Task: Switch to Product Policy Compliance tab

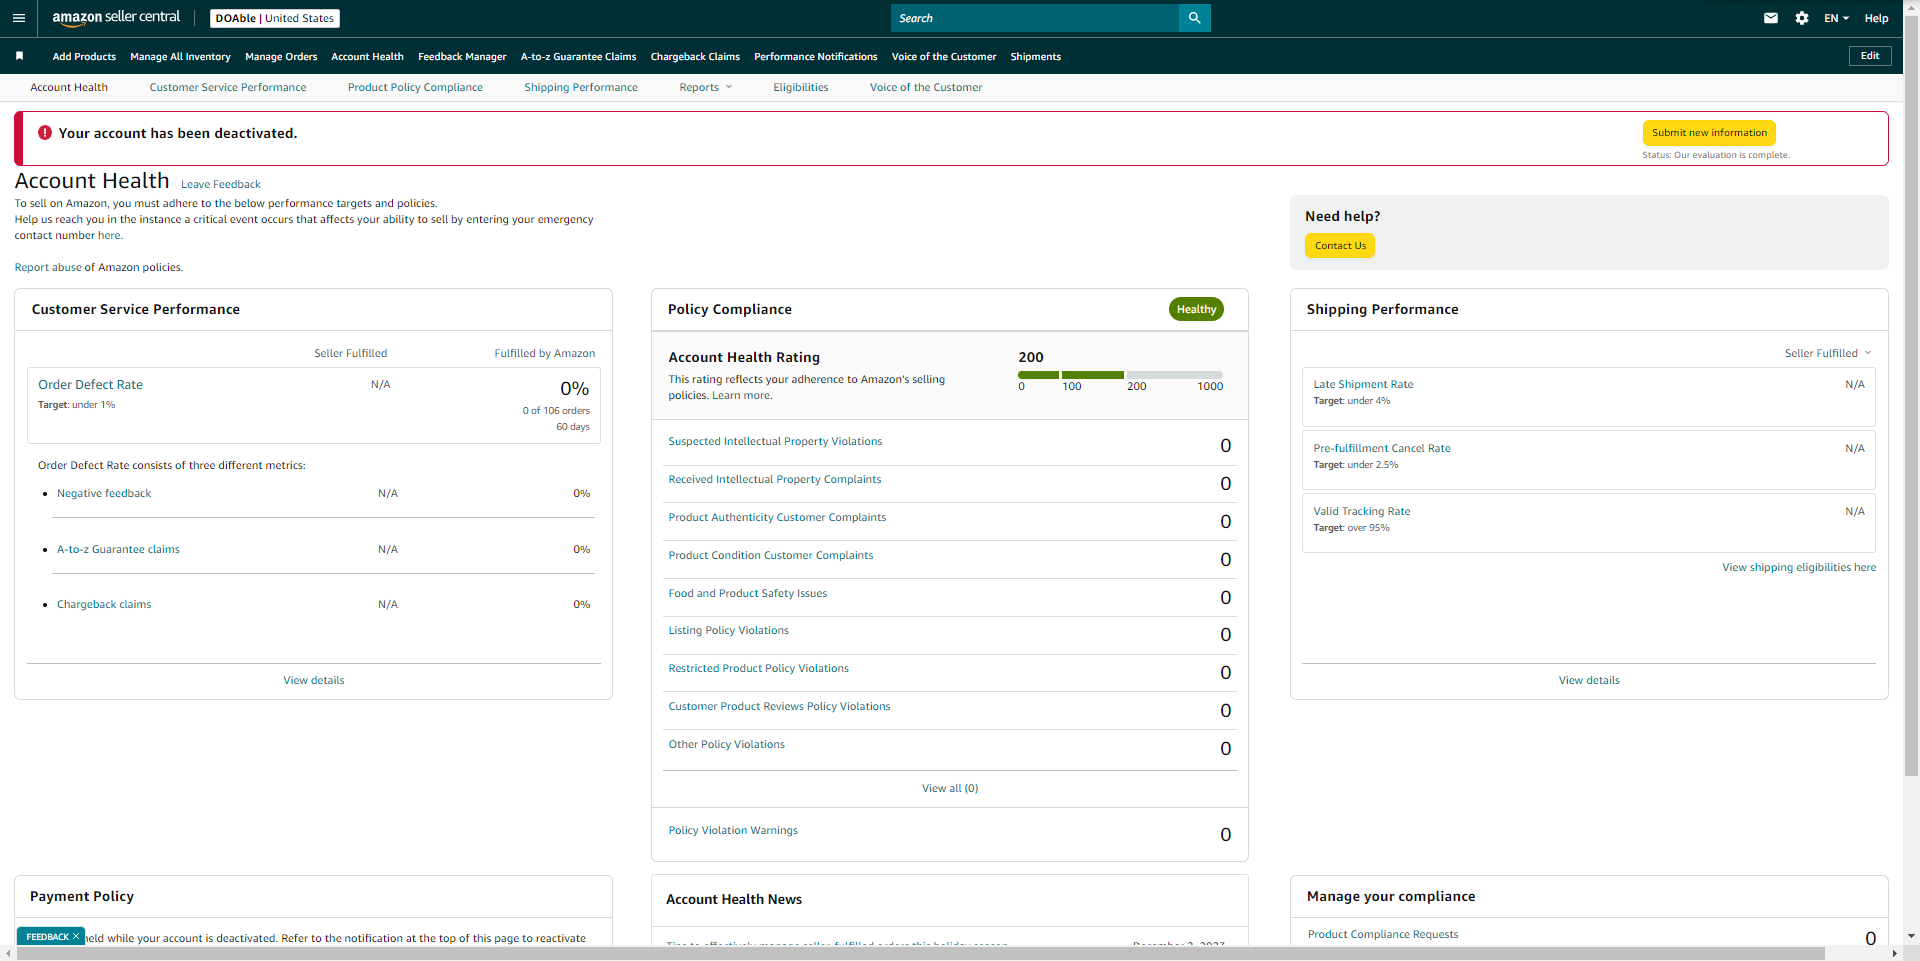Action: click(x=415, y=87)
